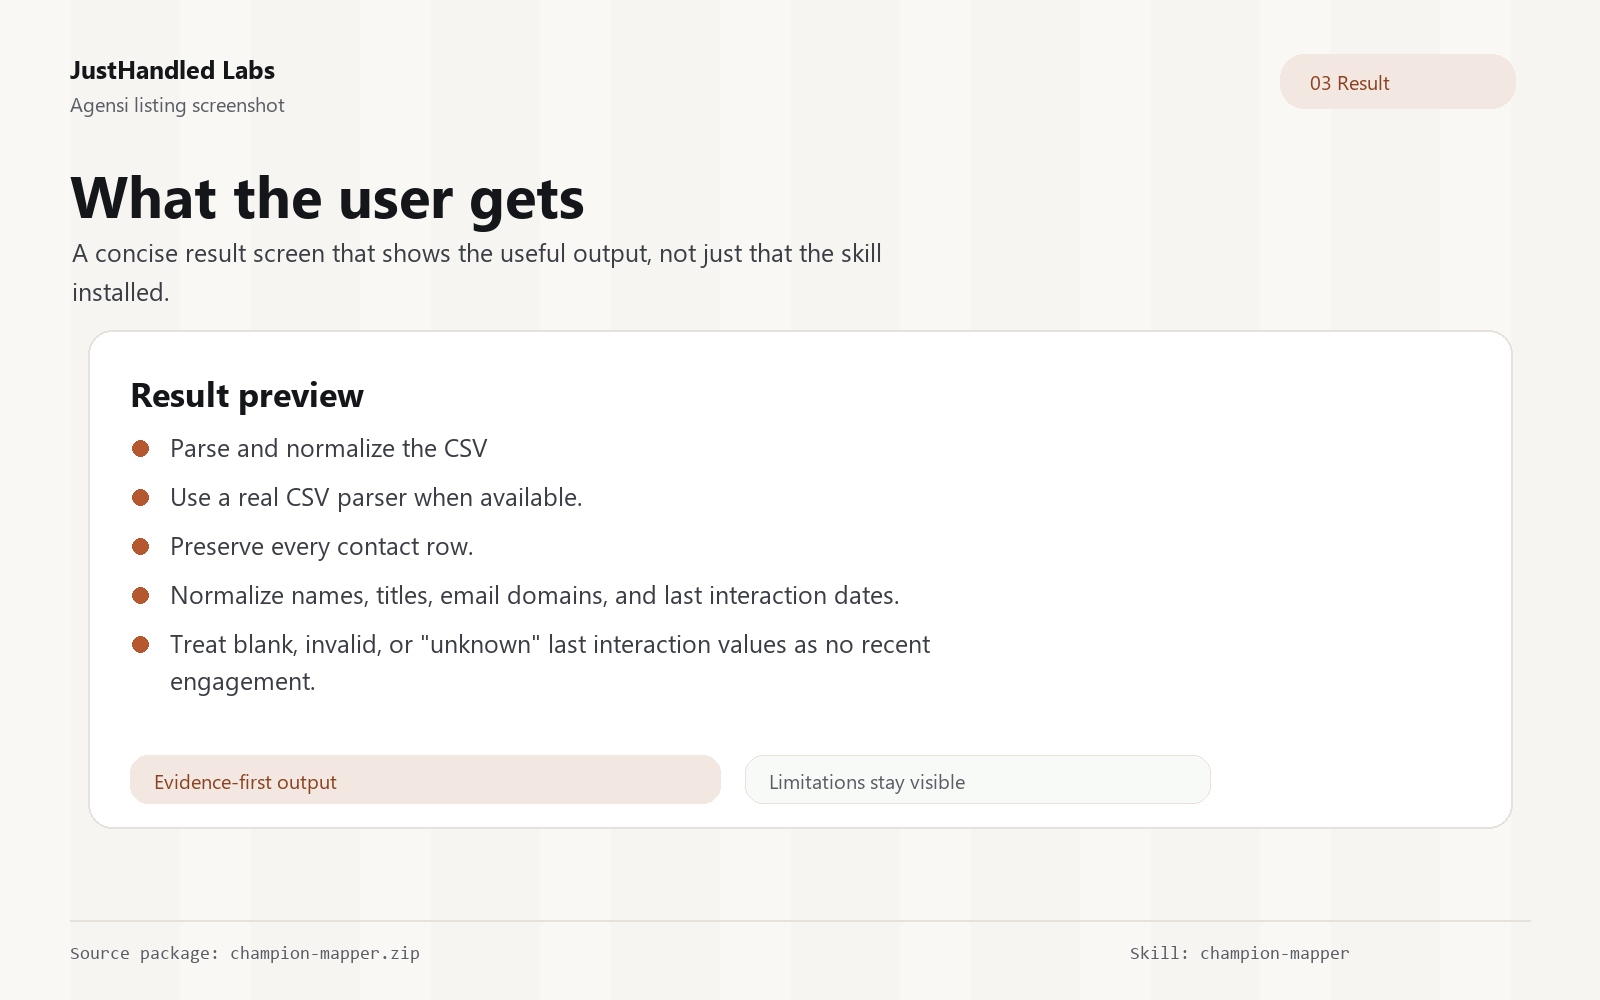This screenshot has height=1000, width=1600.
Task: Click the Skill: champion-mapper footer label
Action: click(1240, 953)
